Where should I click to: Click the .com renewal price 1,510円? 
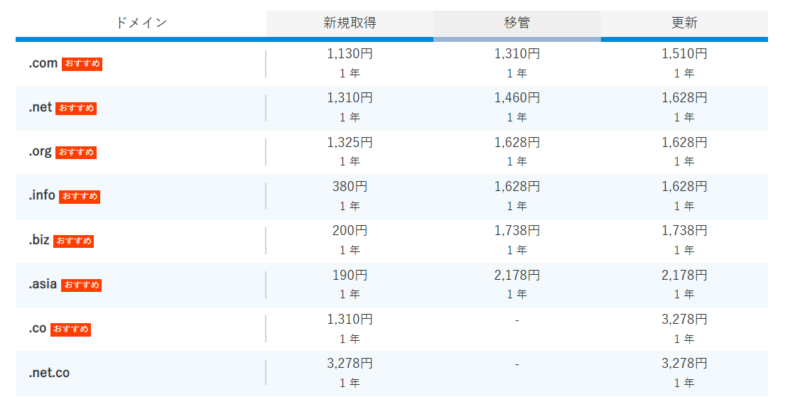point(684,53)
